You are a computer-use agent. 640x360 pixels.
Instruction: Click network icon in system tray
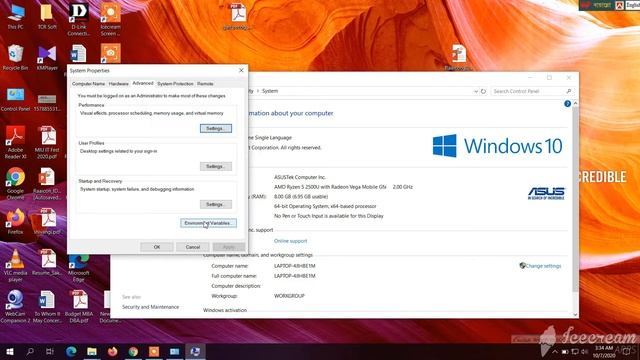[575, 351]
